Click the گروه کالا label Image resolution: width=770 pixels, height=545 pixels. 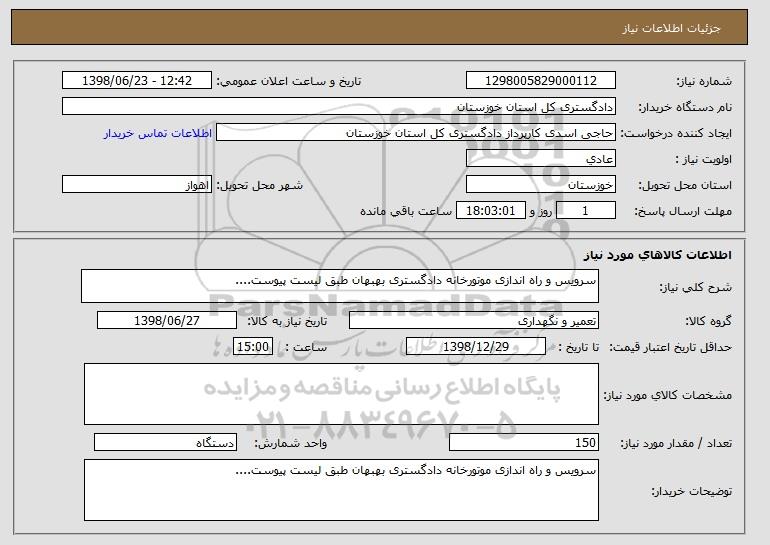708,321
